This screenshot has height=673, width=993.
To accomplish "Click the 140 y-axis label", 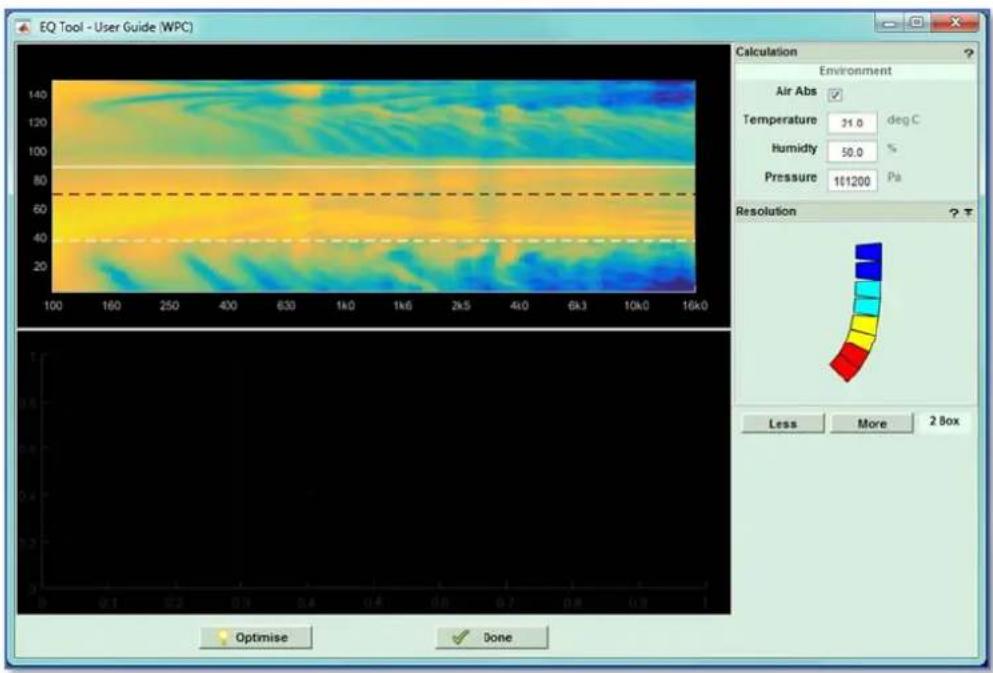I will [37, 94].
